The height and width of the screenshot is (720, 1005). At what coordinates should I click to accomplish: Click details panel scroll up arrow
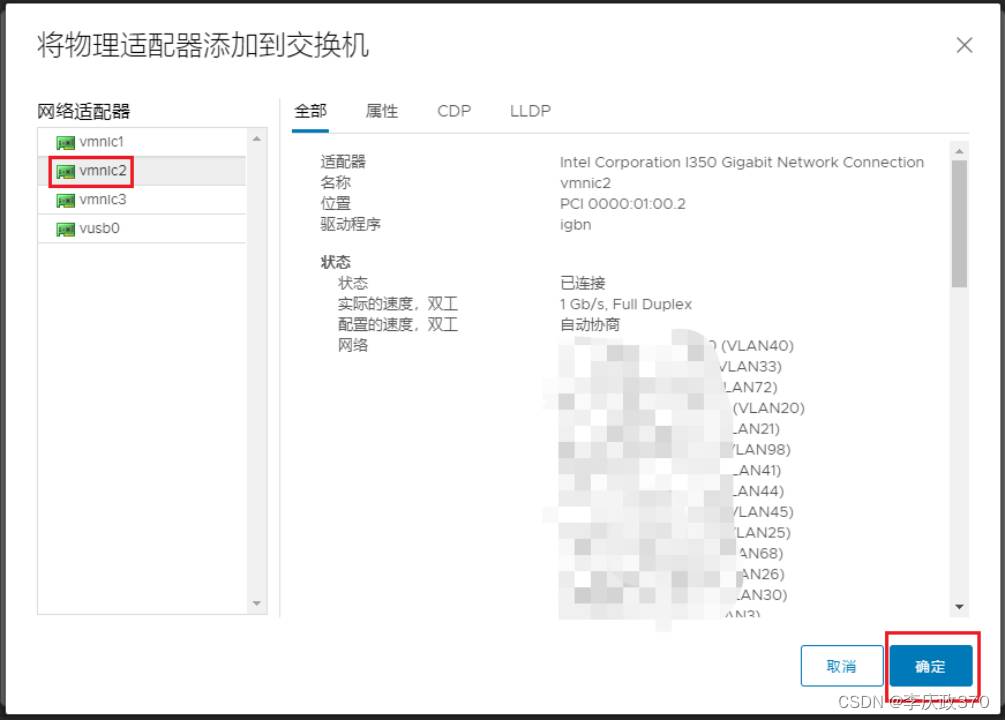click(960, 151)
